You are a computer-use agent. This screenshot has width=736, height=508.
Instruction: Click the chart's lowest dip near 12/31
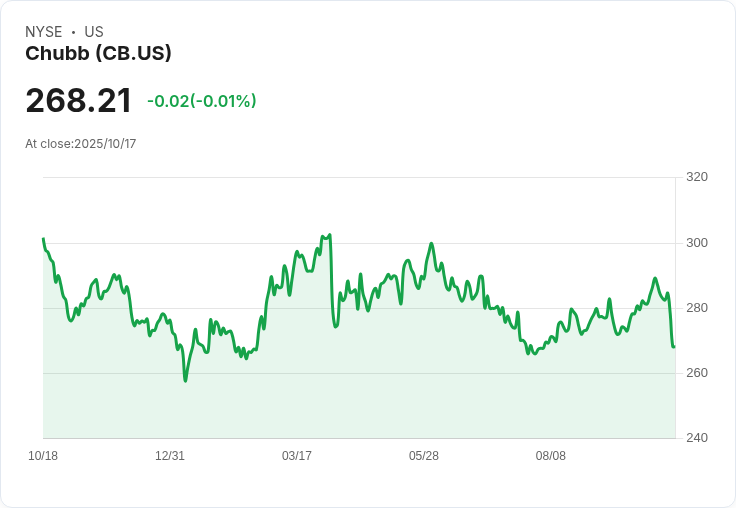[185, 381]
